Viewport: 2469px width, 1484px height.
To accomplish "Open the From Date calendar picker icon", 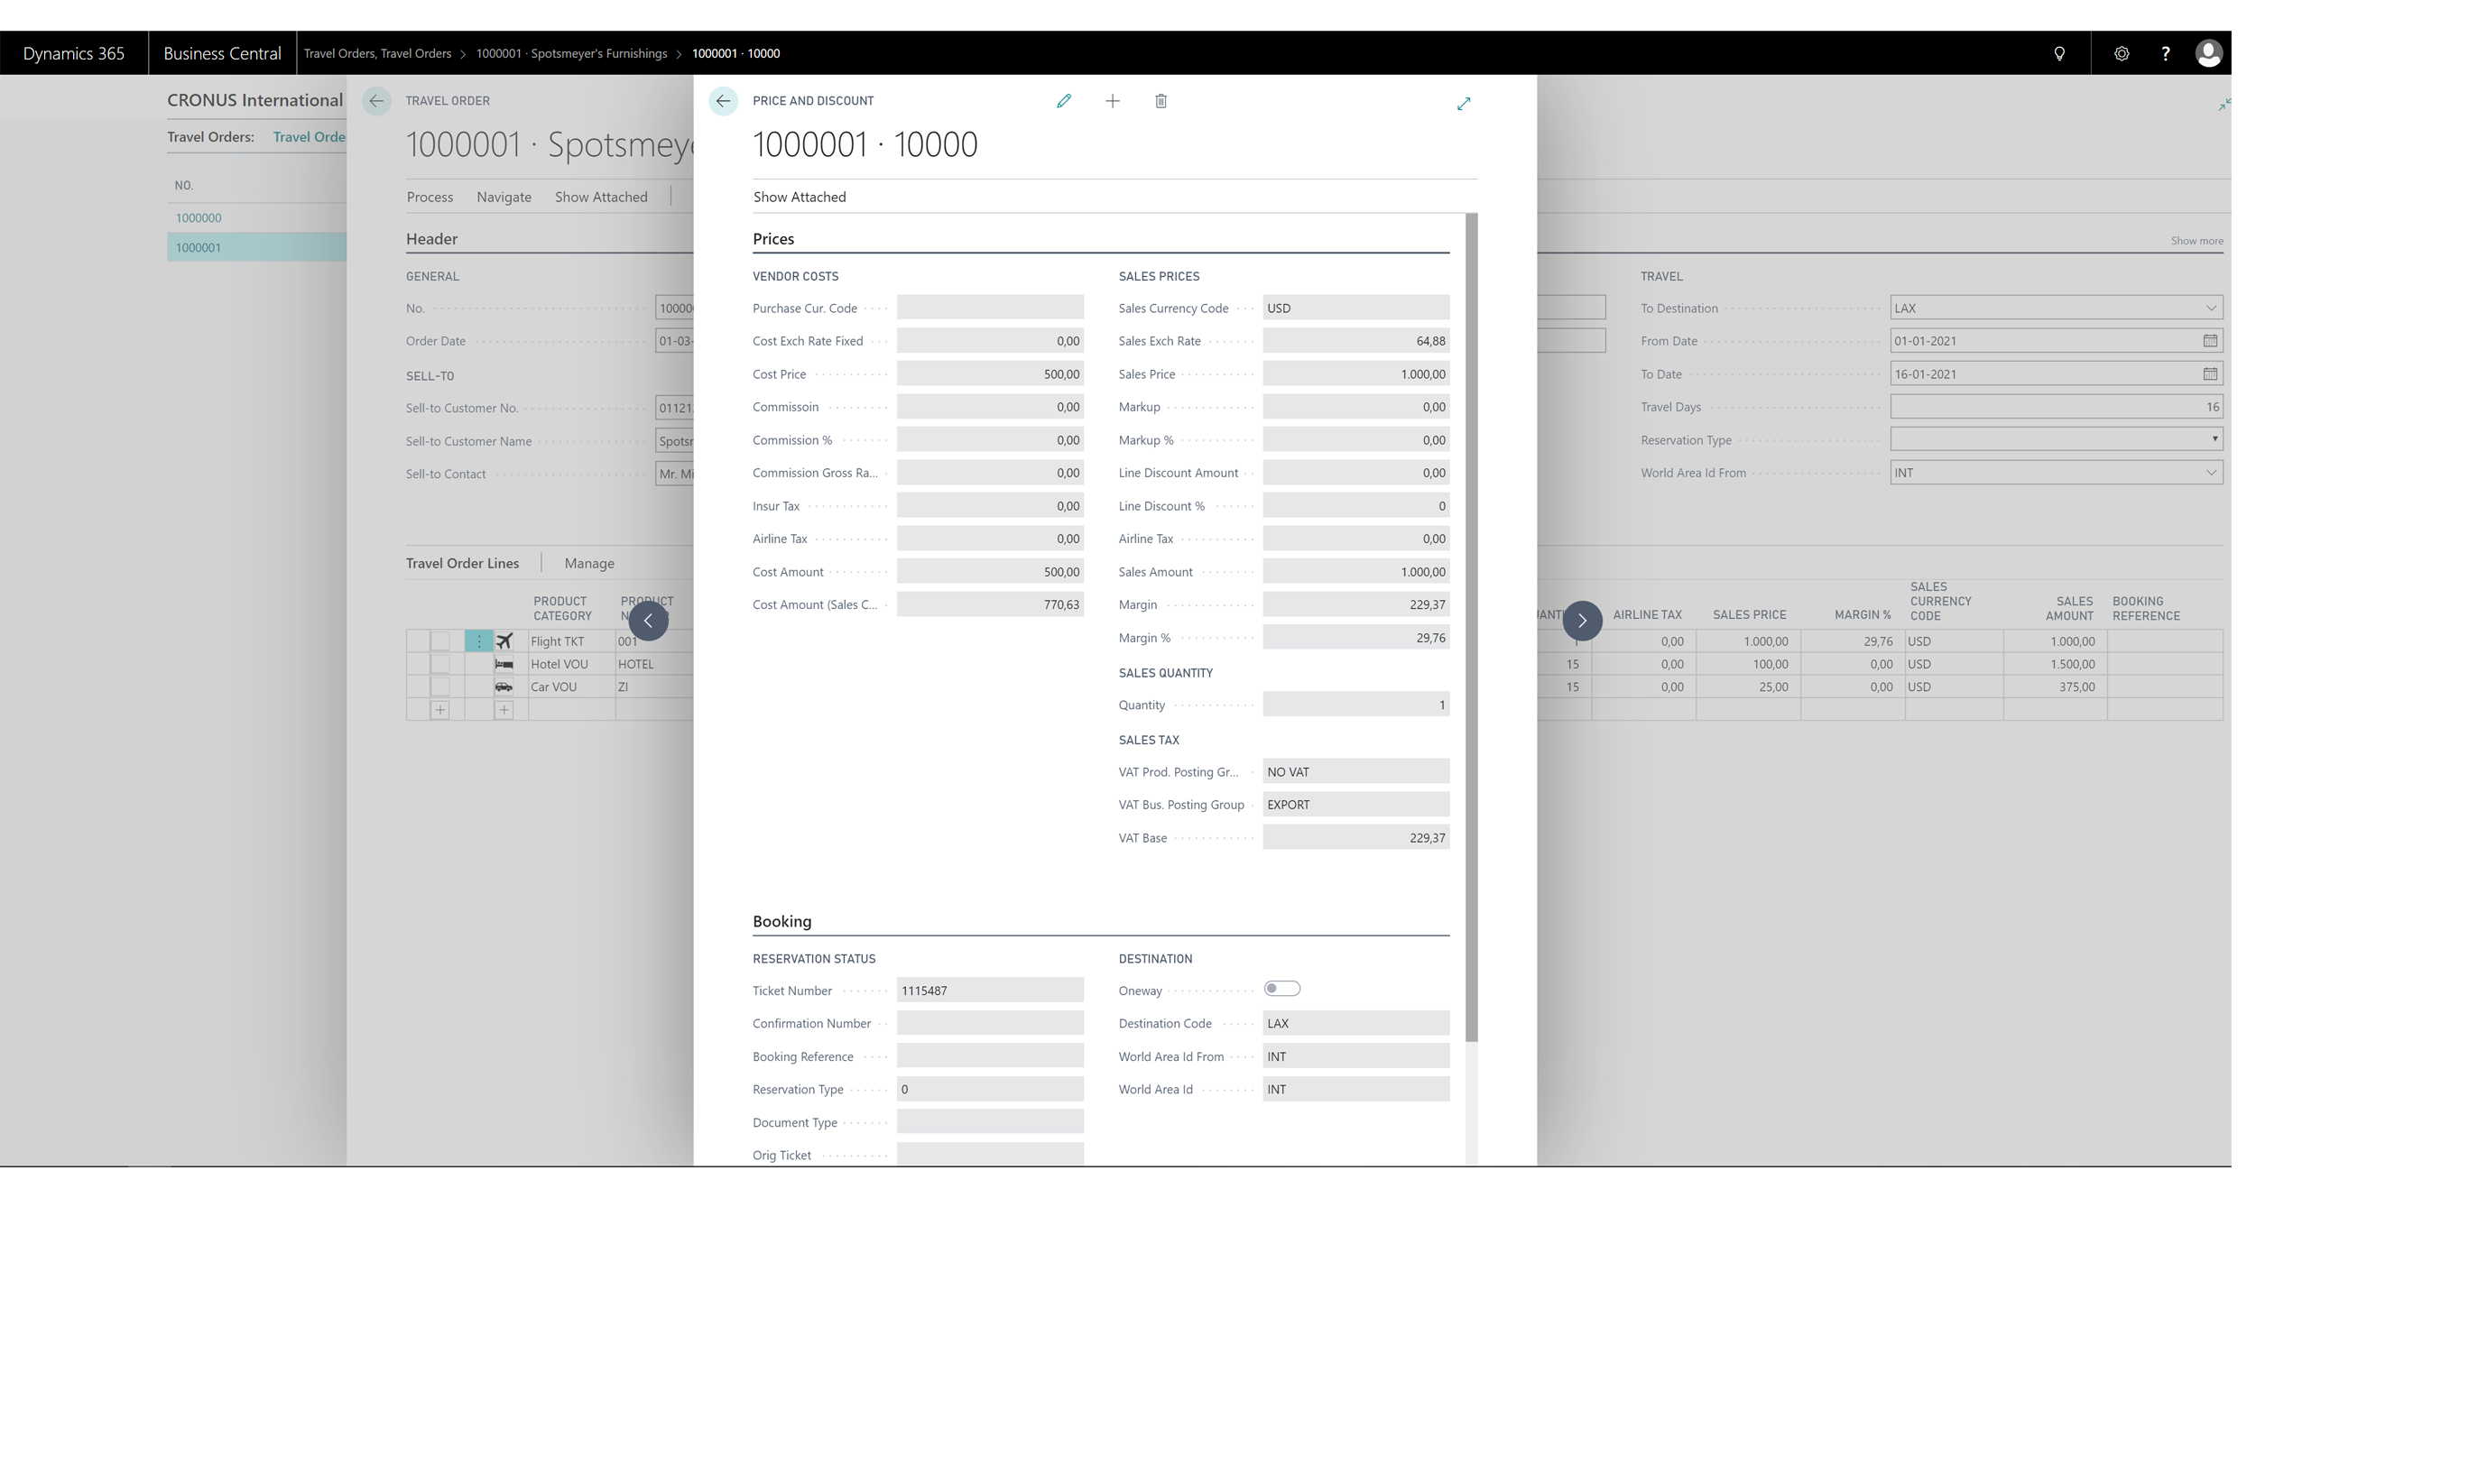I will point(2209,341).
